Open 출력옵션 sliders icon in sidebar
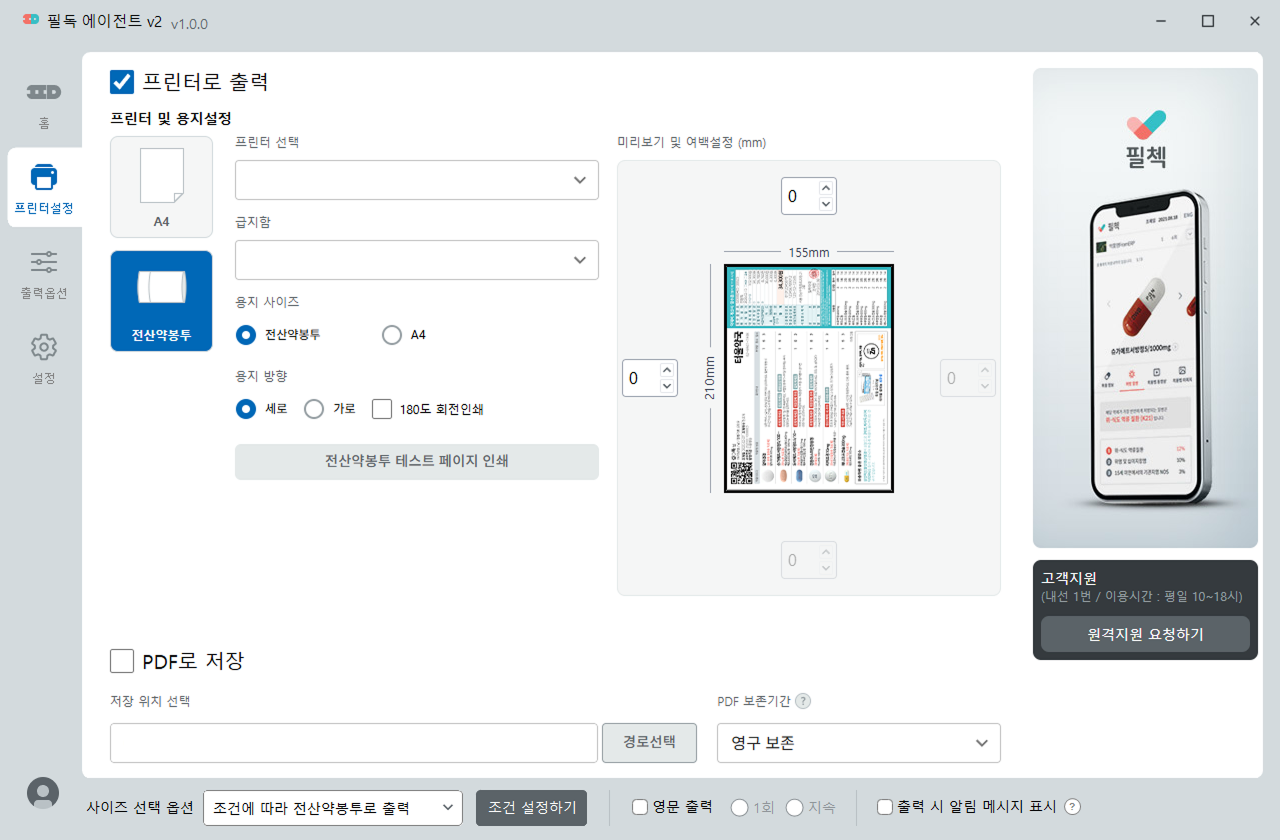The height and width of the screenshot is (840, 1280). [44, 263]
